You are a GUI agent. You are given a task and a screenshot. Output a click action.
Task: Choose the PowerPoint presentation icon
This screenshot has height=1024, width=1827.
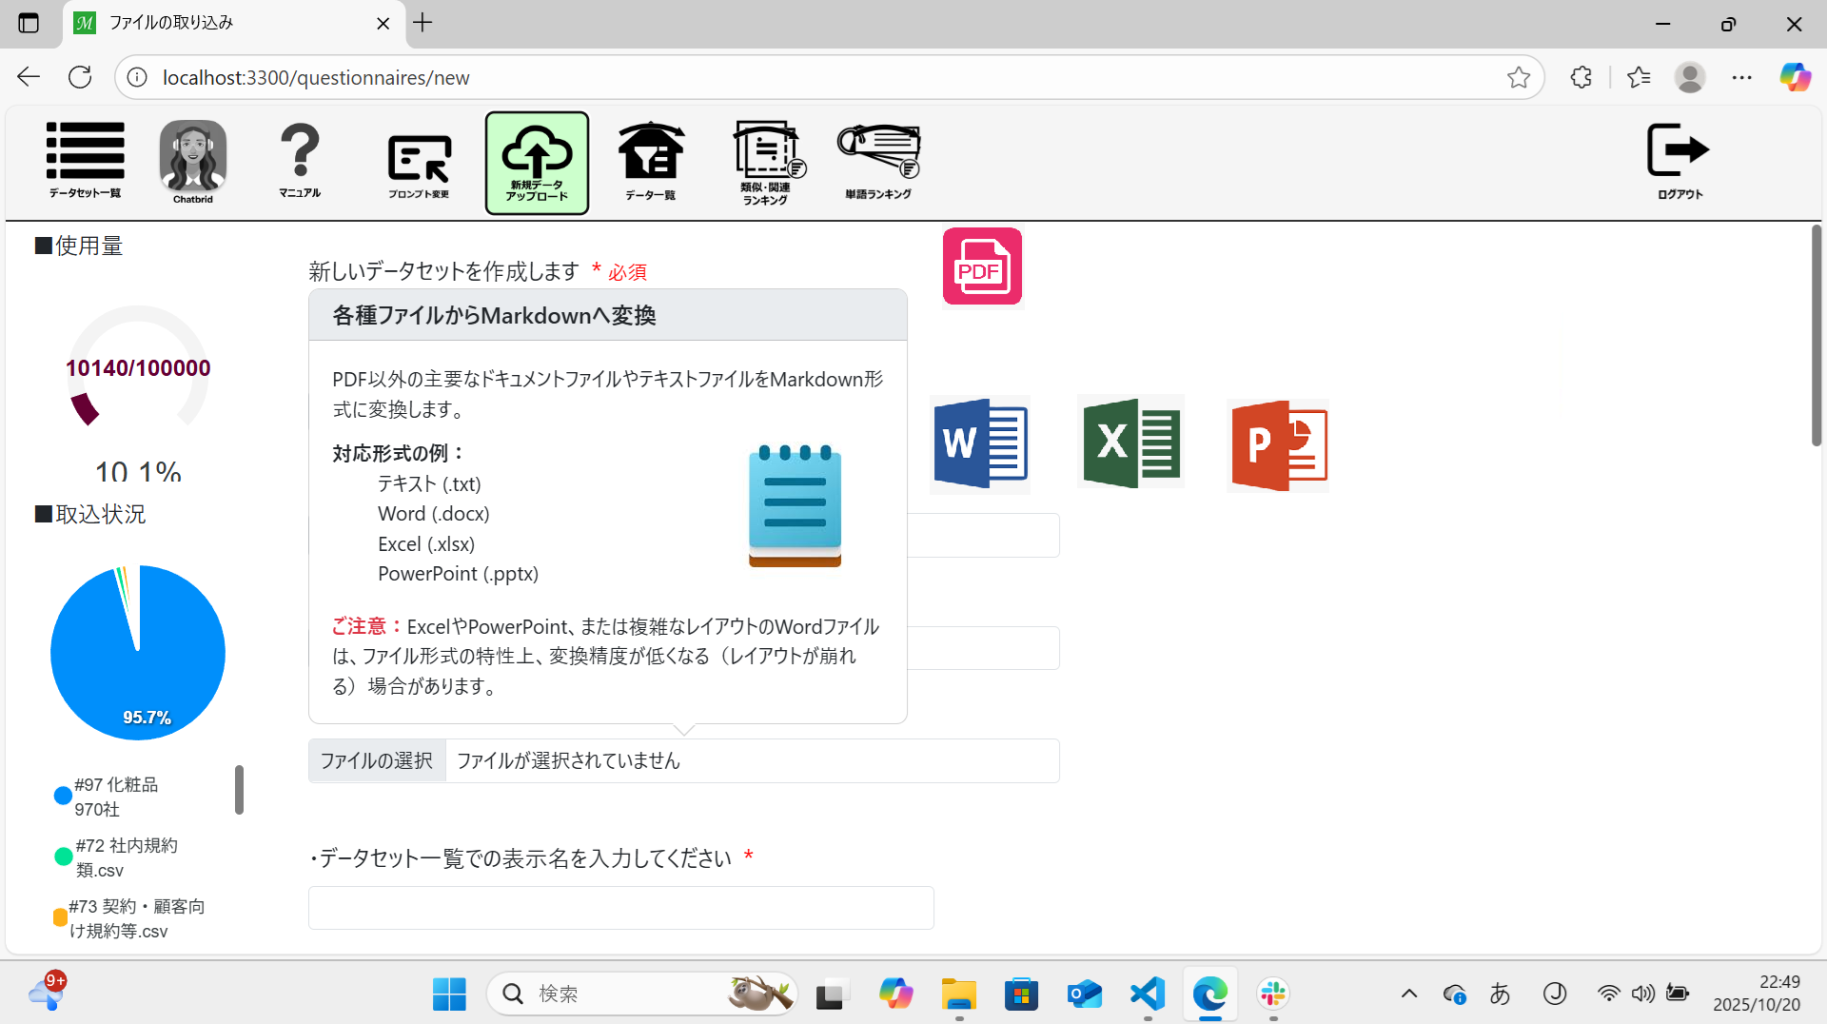[x=1278, y=445]
